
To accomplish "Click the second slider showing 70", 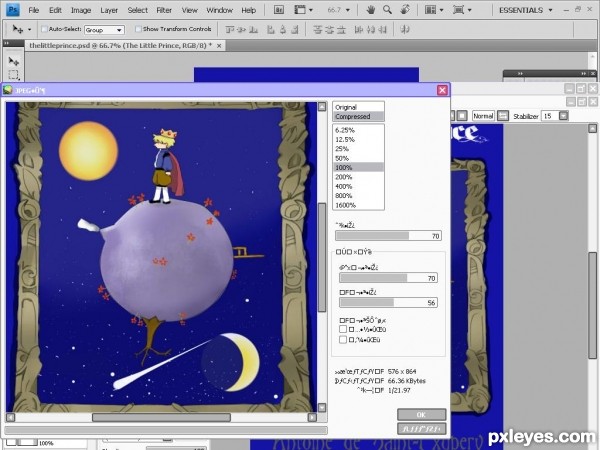I will coord(388,278).
